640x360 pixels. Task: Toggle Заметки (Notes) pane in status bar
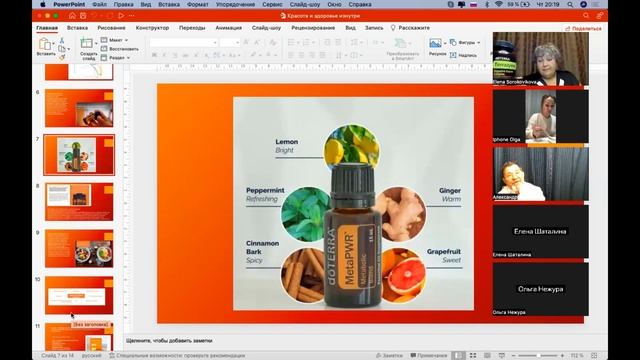click(x=389, y=356)
